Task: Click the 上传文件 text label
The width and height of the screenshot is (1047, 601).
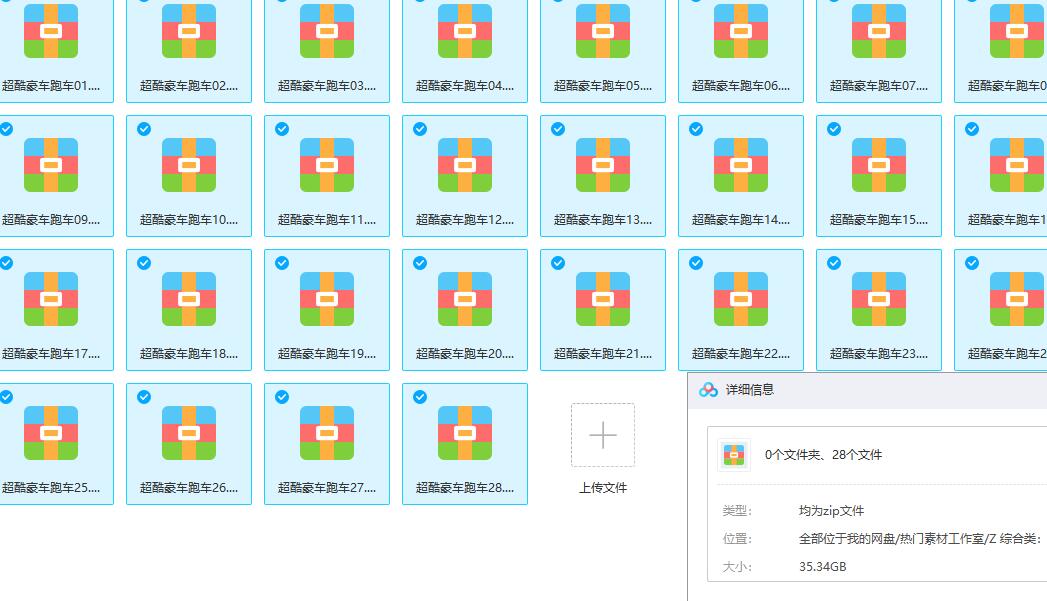Action: 603,488
